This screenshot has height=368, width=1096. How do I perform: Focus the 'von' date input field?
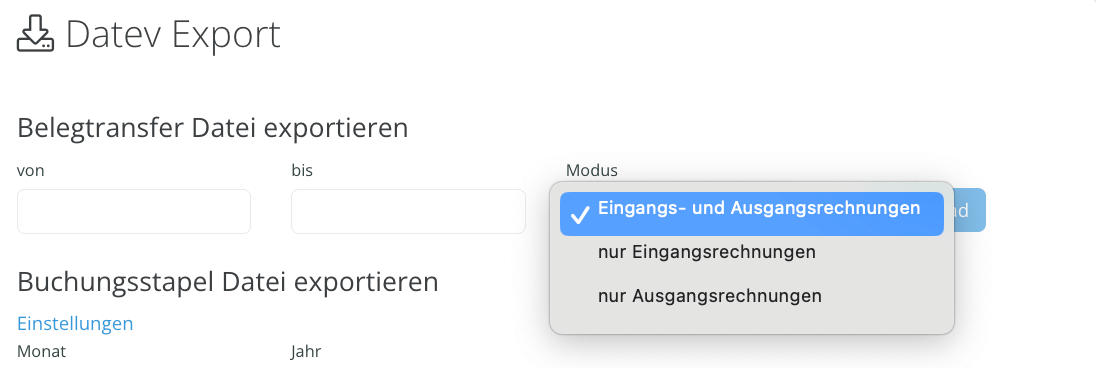(134, 211)
